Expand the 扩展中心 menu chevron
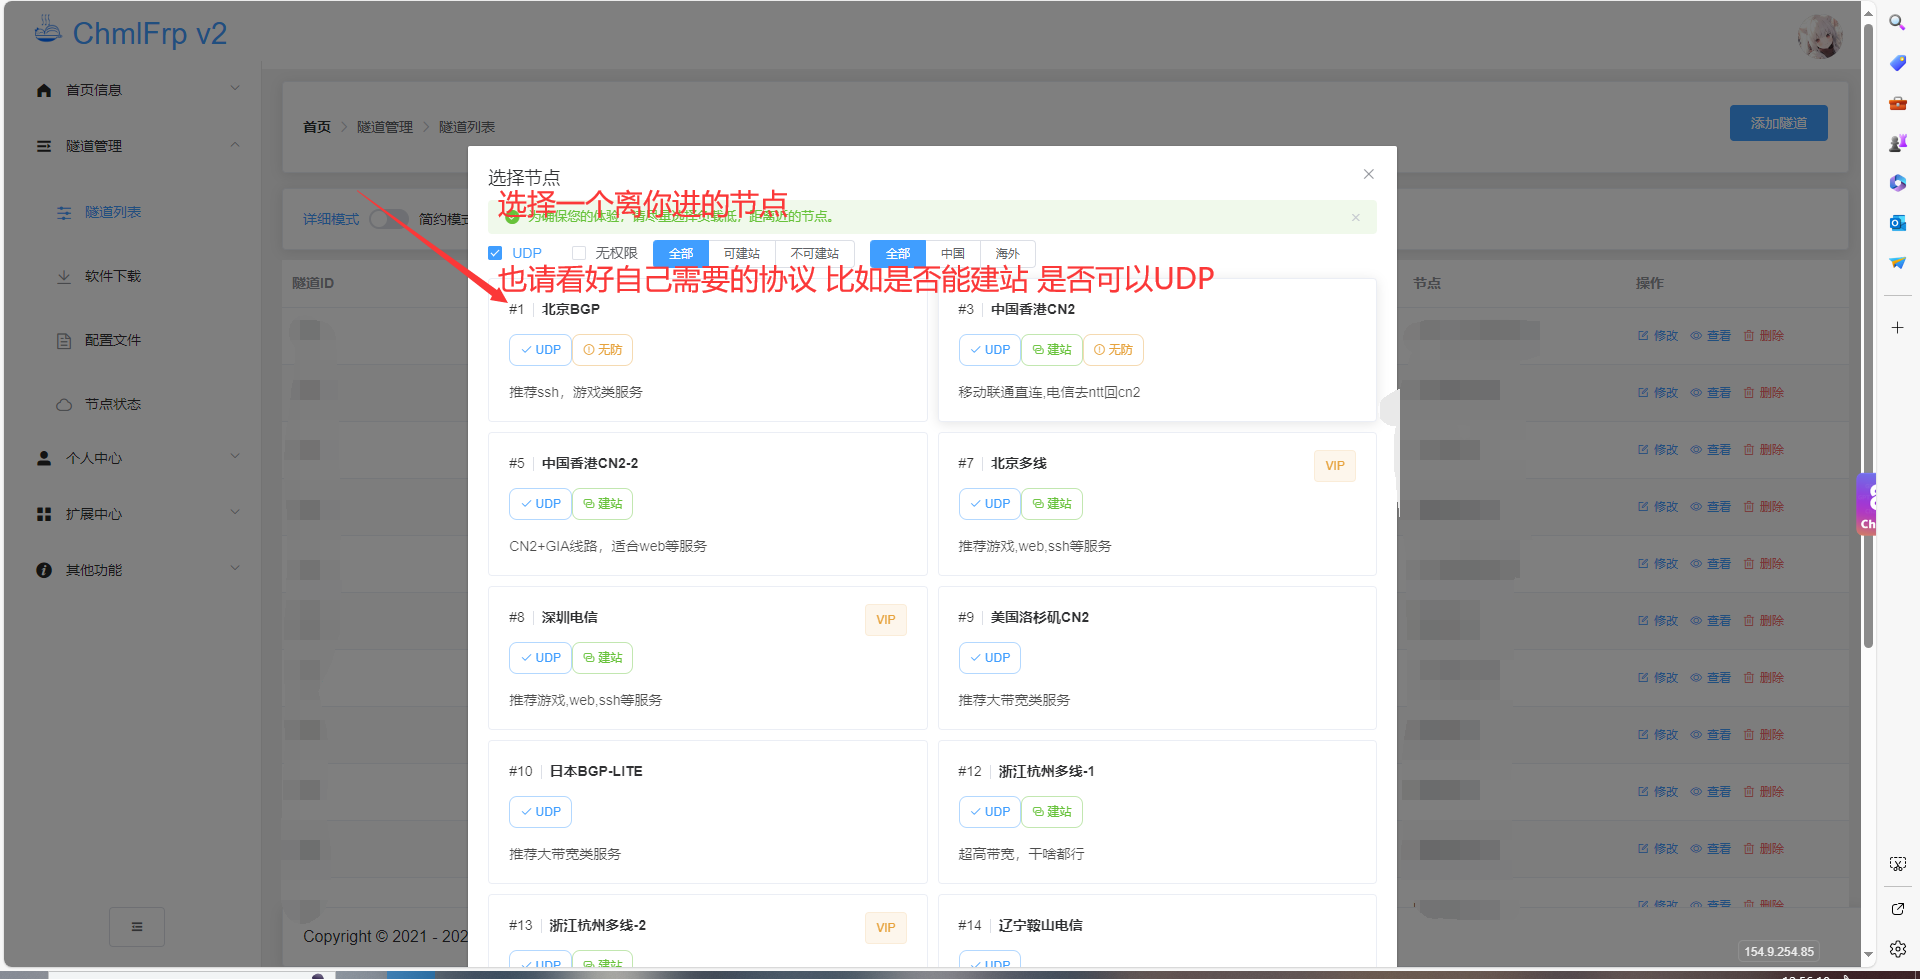Viewport: 1920px width, 979px height. (235, 512)
